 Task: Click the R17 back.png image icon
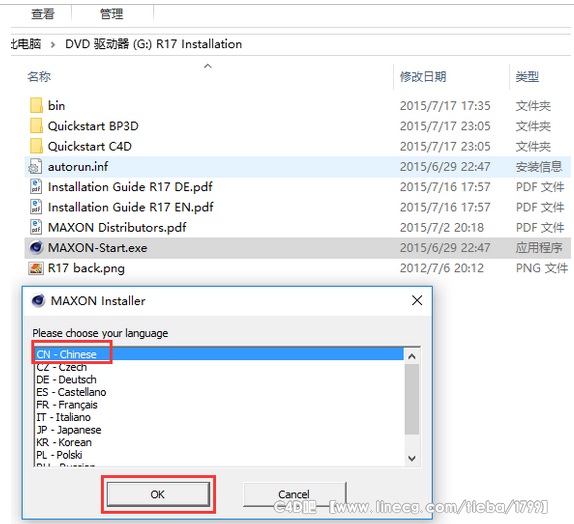click(x=36, y=268)
